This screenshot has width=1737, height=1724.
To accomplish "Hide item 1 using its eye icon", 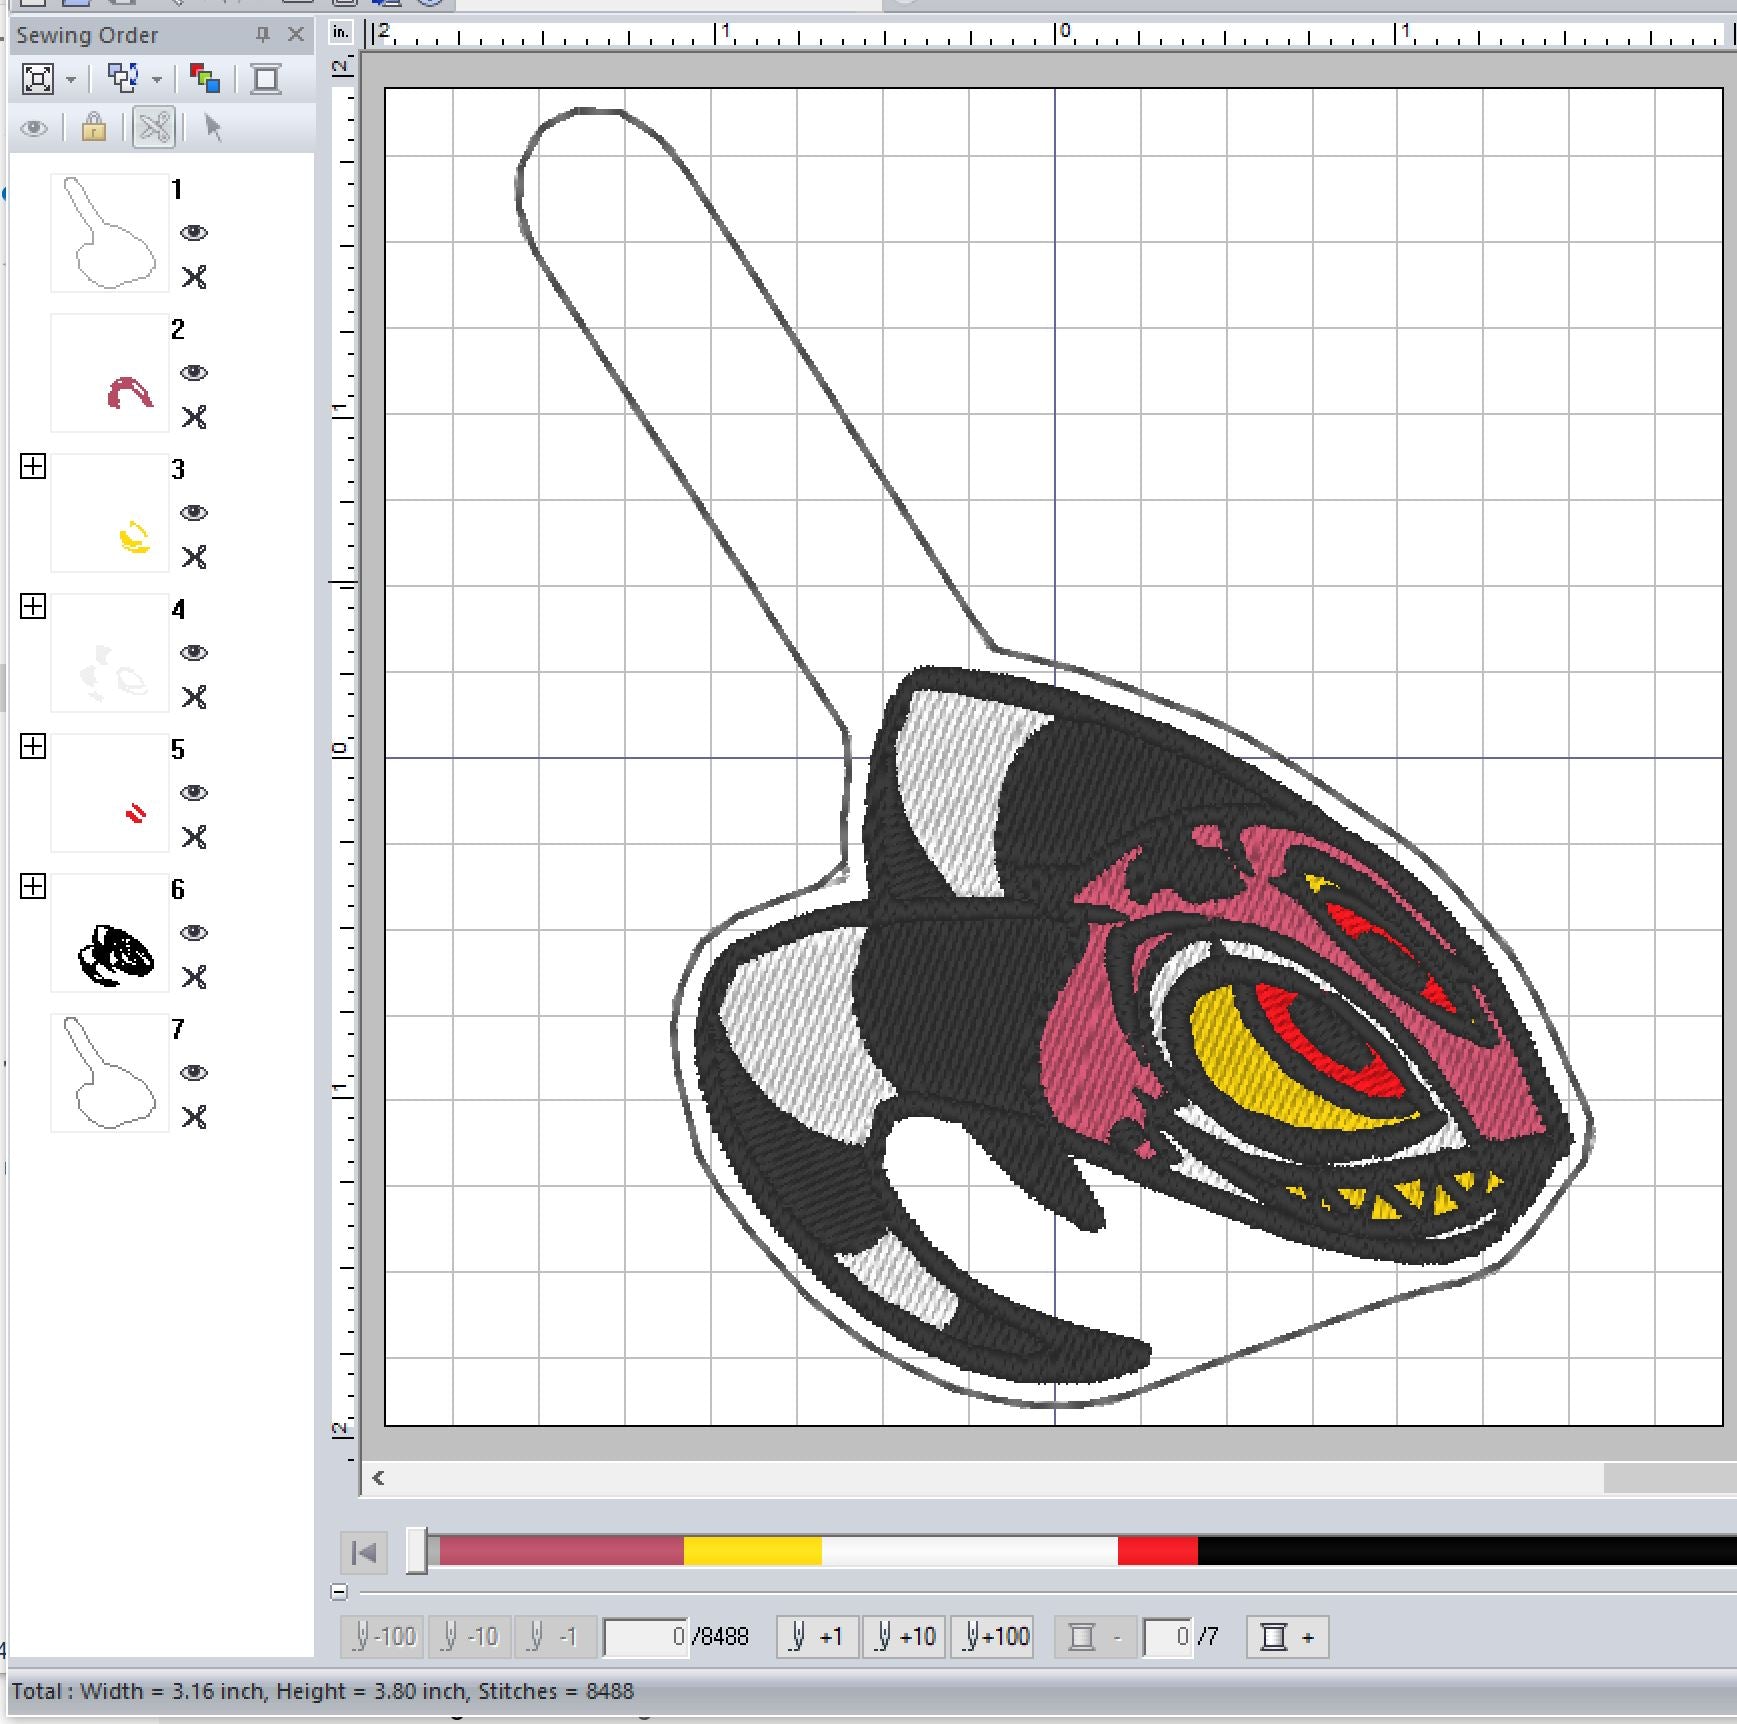I will click(x=194, y=233).
